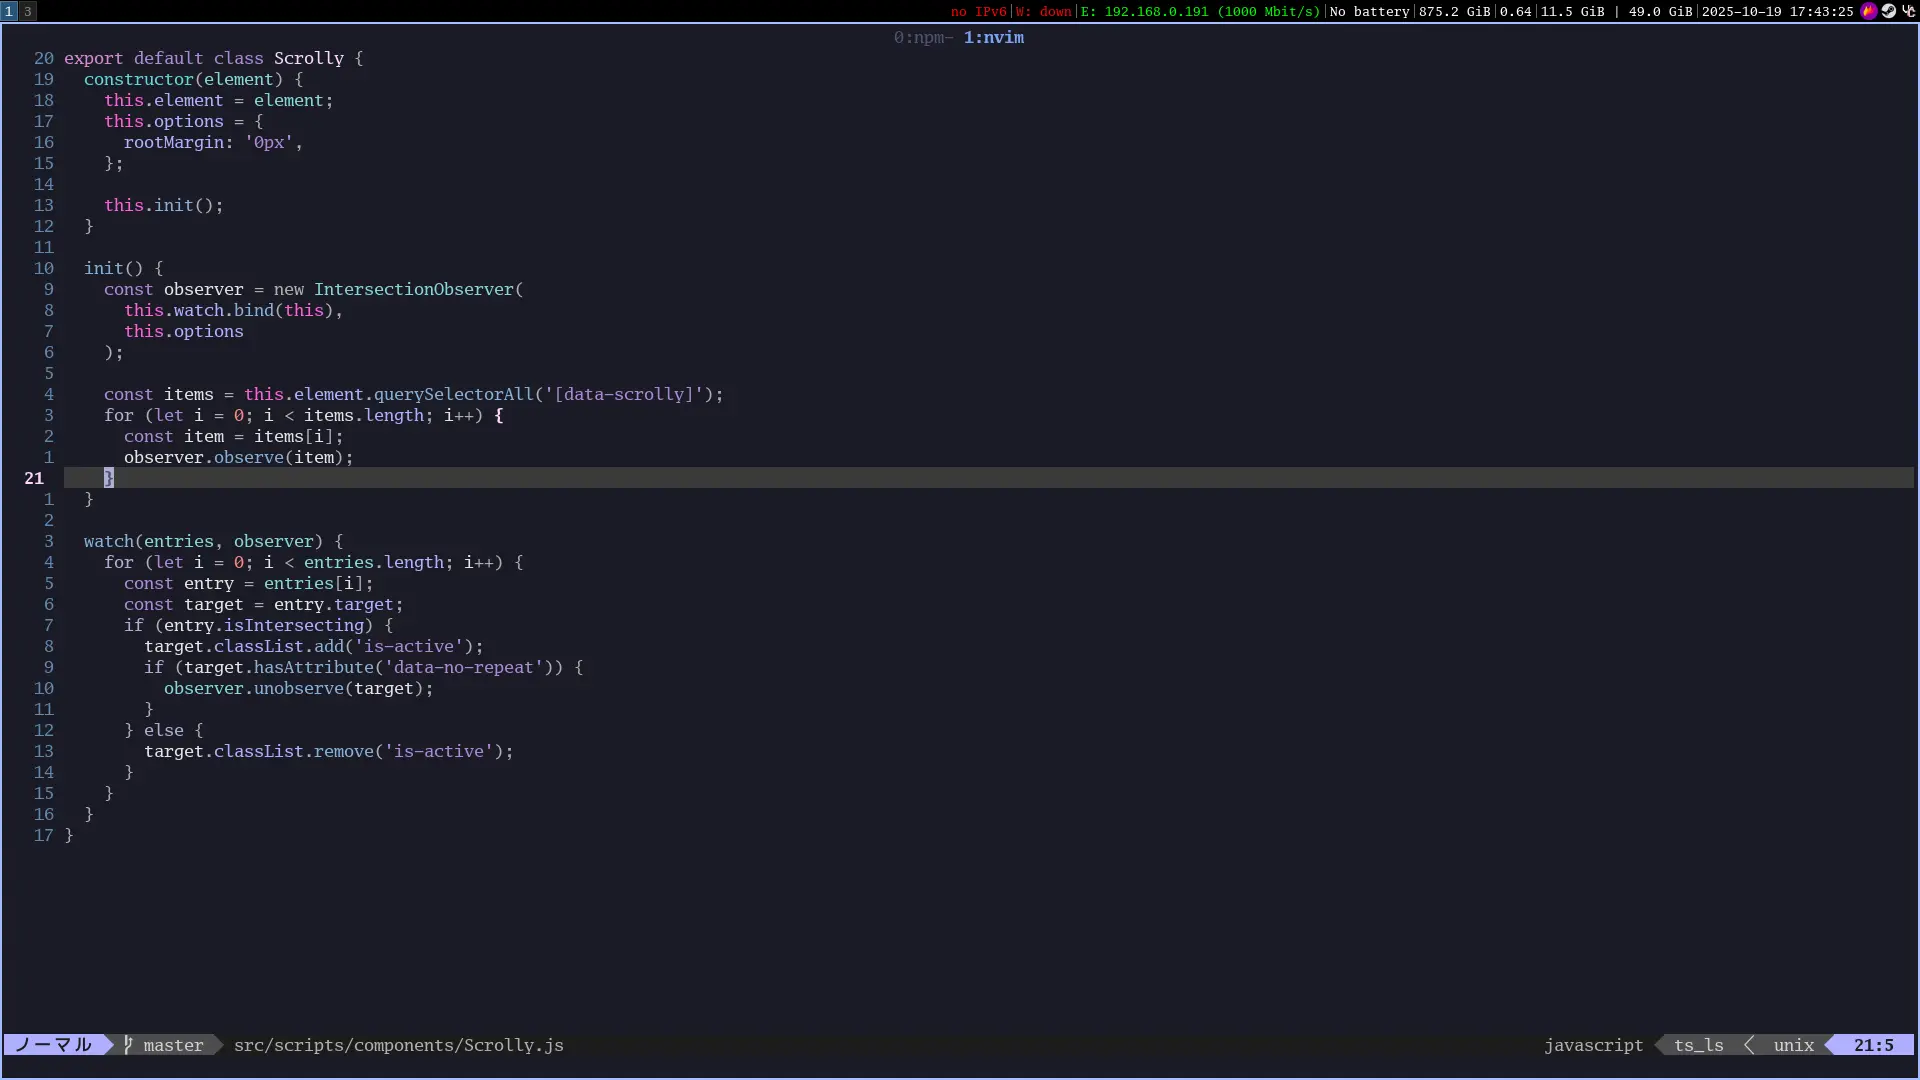This screenshot has height=1080, width=1920.
Task: Place cursor on querySelectorAll method call
Action: (453, 394)
